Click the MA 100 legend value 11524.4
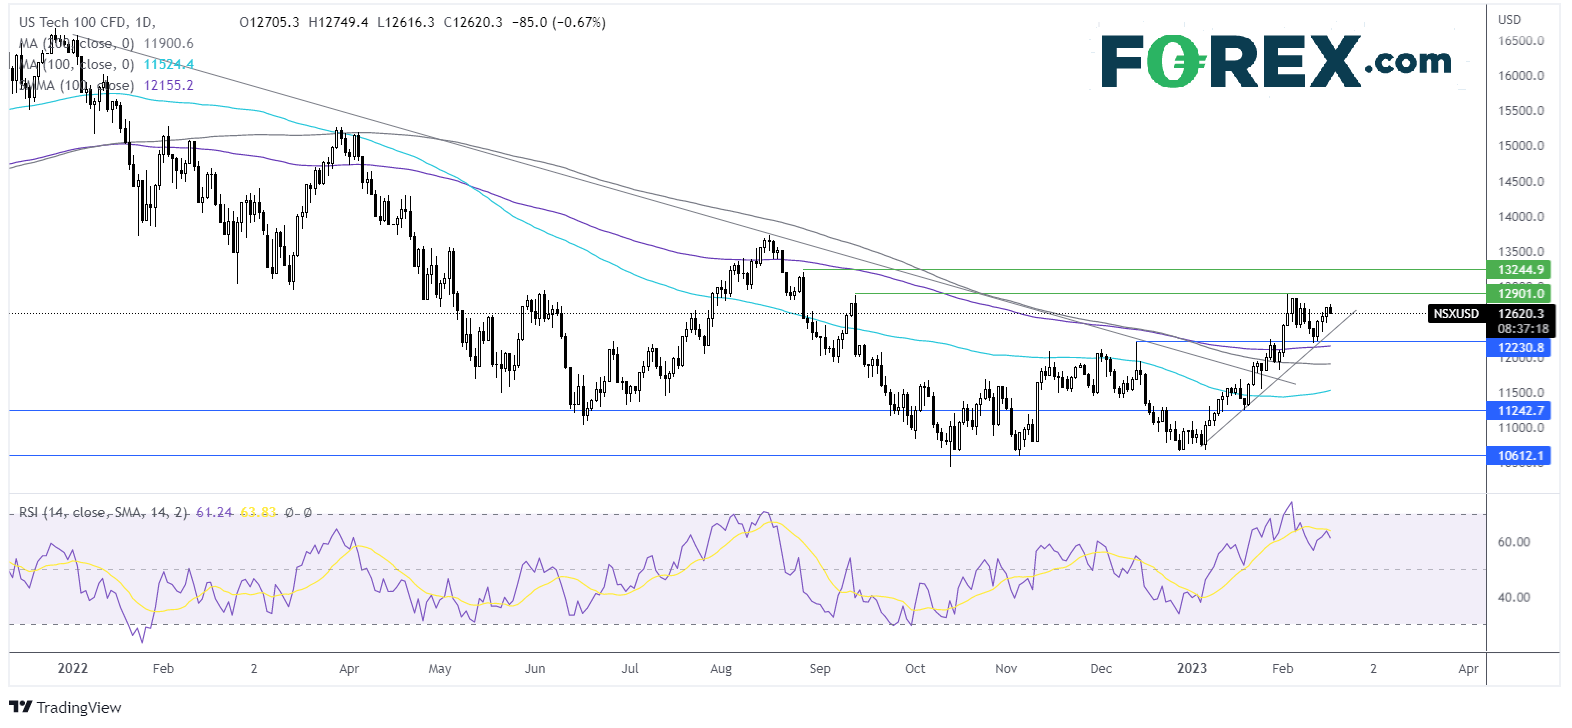Screen dimensions: 1572x728 tap(169, 64)
